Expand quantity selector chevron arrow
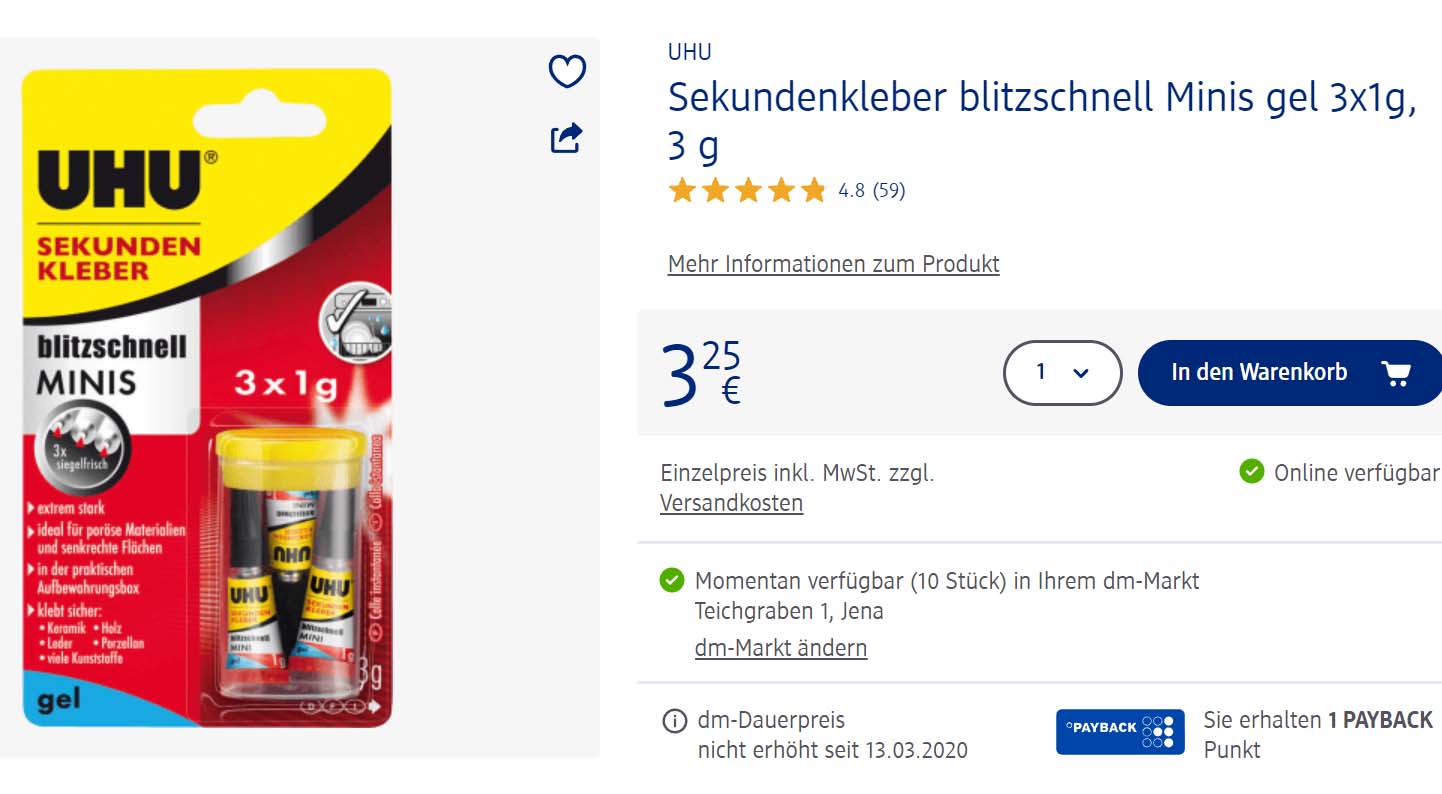The width and height of the screenshot is (1442, 794). pyautogui.click(x=1080, y=373)
